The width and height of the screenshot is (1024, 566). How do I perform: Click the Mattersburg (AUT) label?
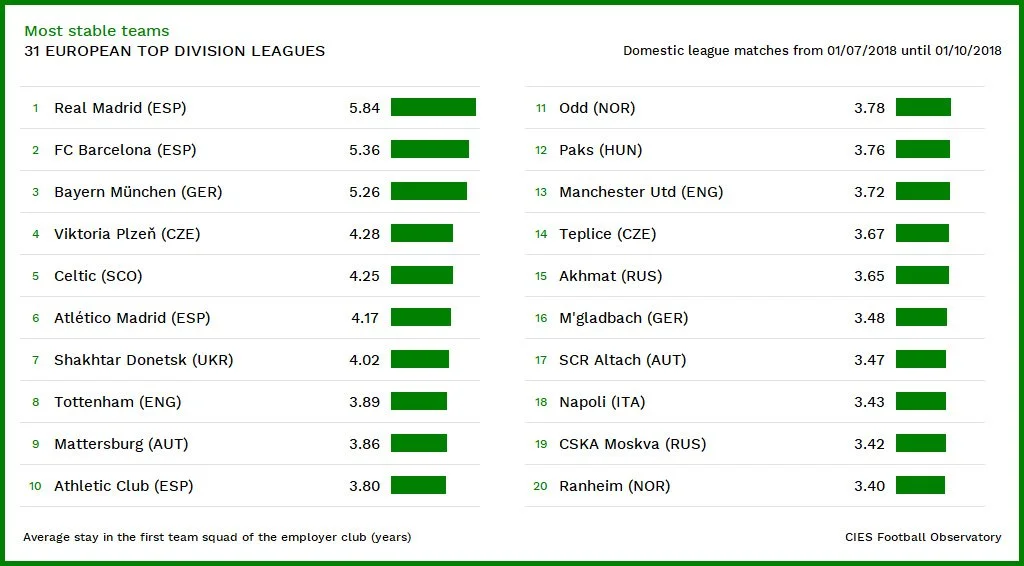(121, 444)
